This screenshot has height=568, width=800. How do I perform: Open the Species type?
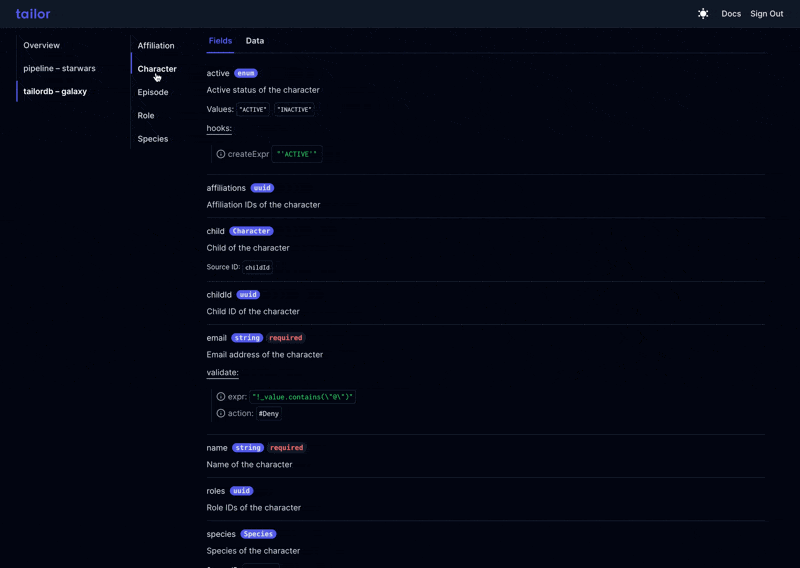[153, 139]
